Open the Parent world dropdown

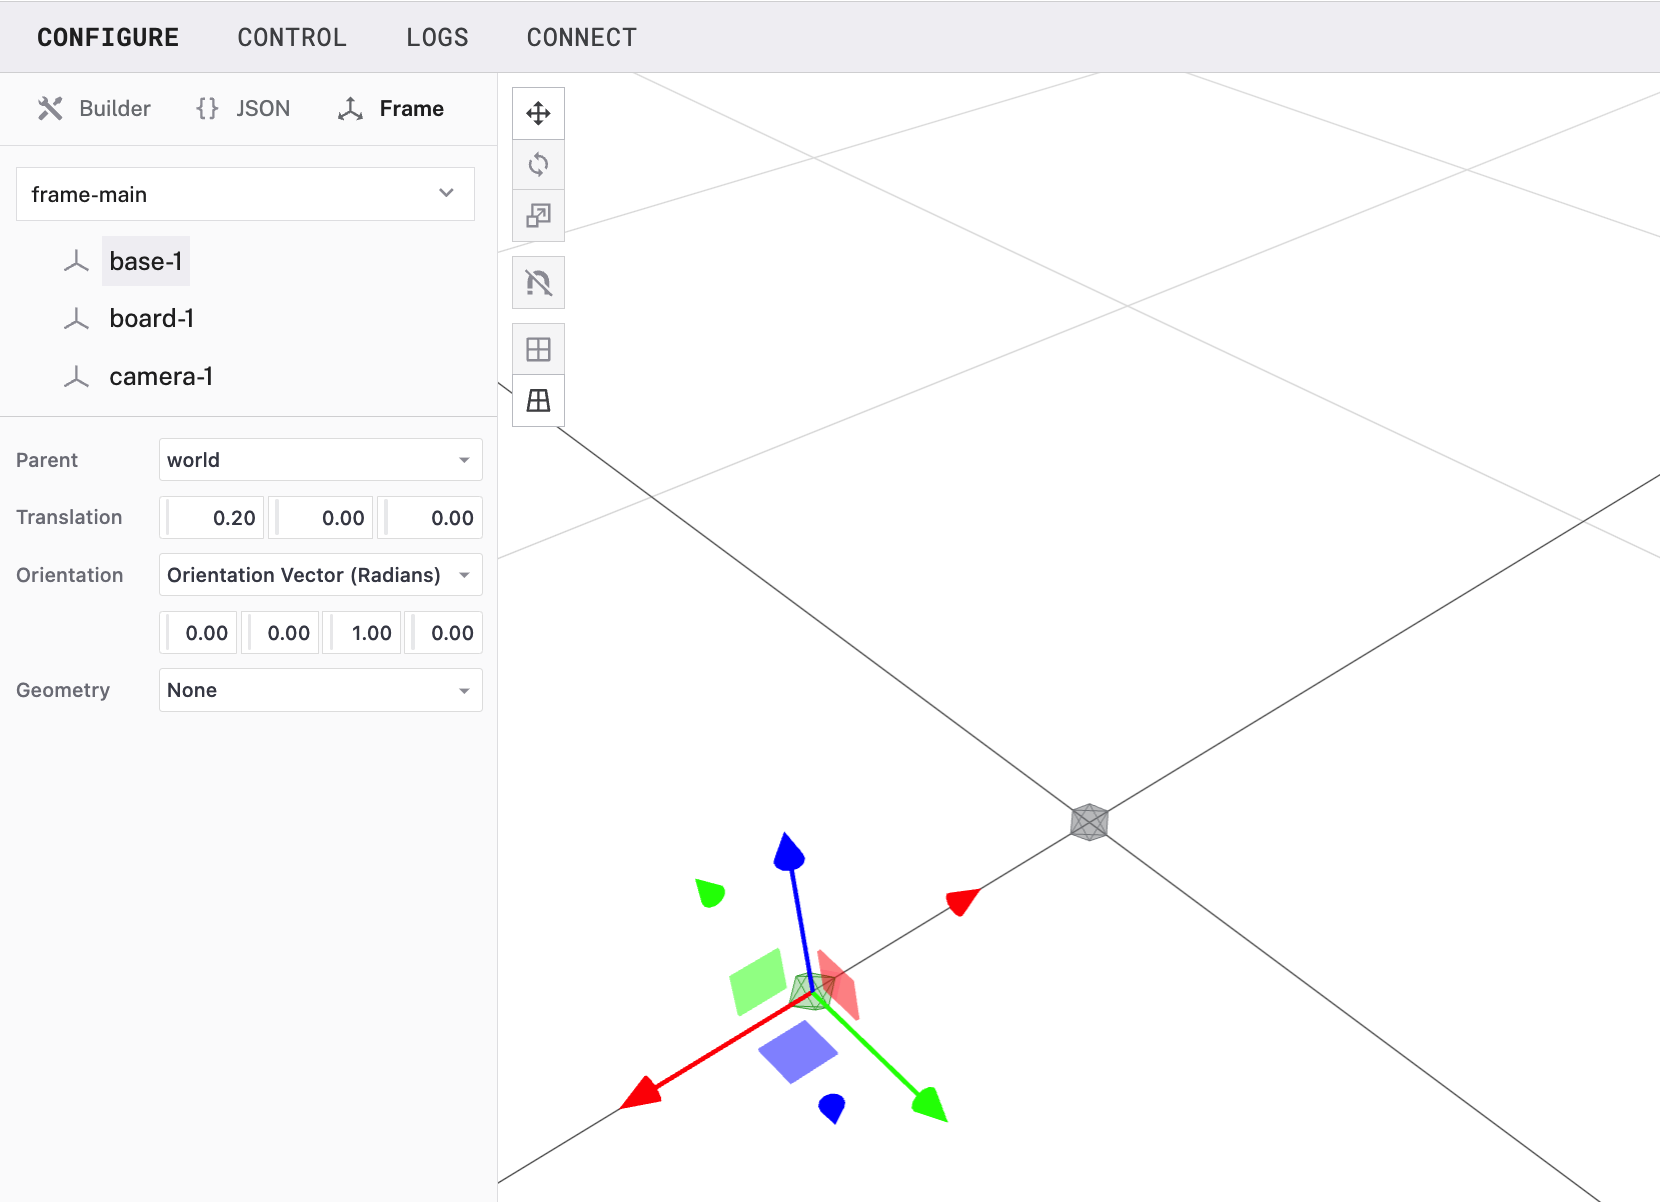click(320, 460)
